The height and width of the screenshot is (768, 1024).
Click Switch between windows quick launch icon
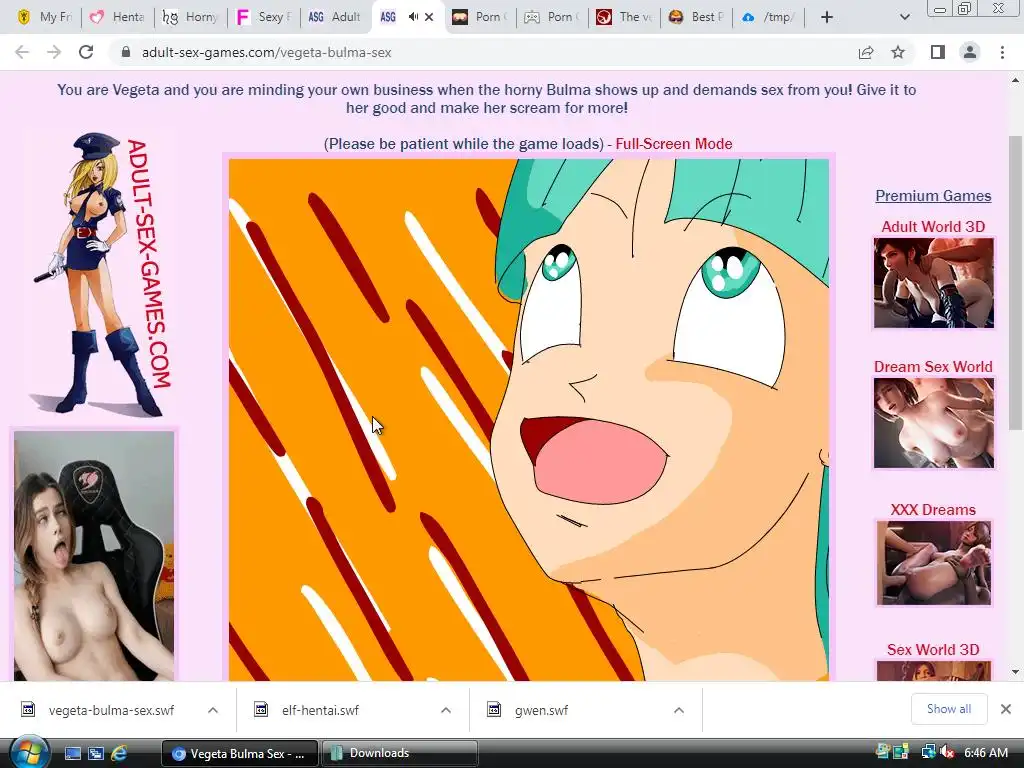[96, 754]
